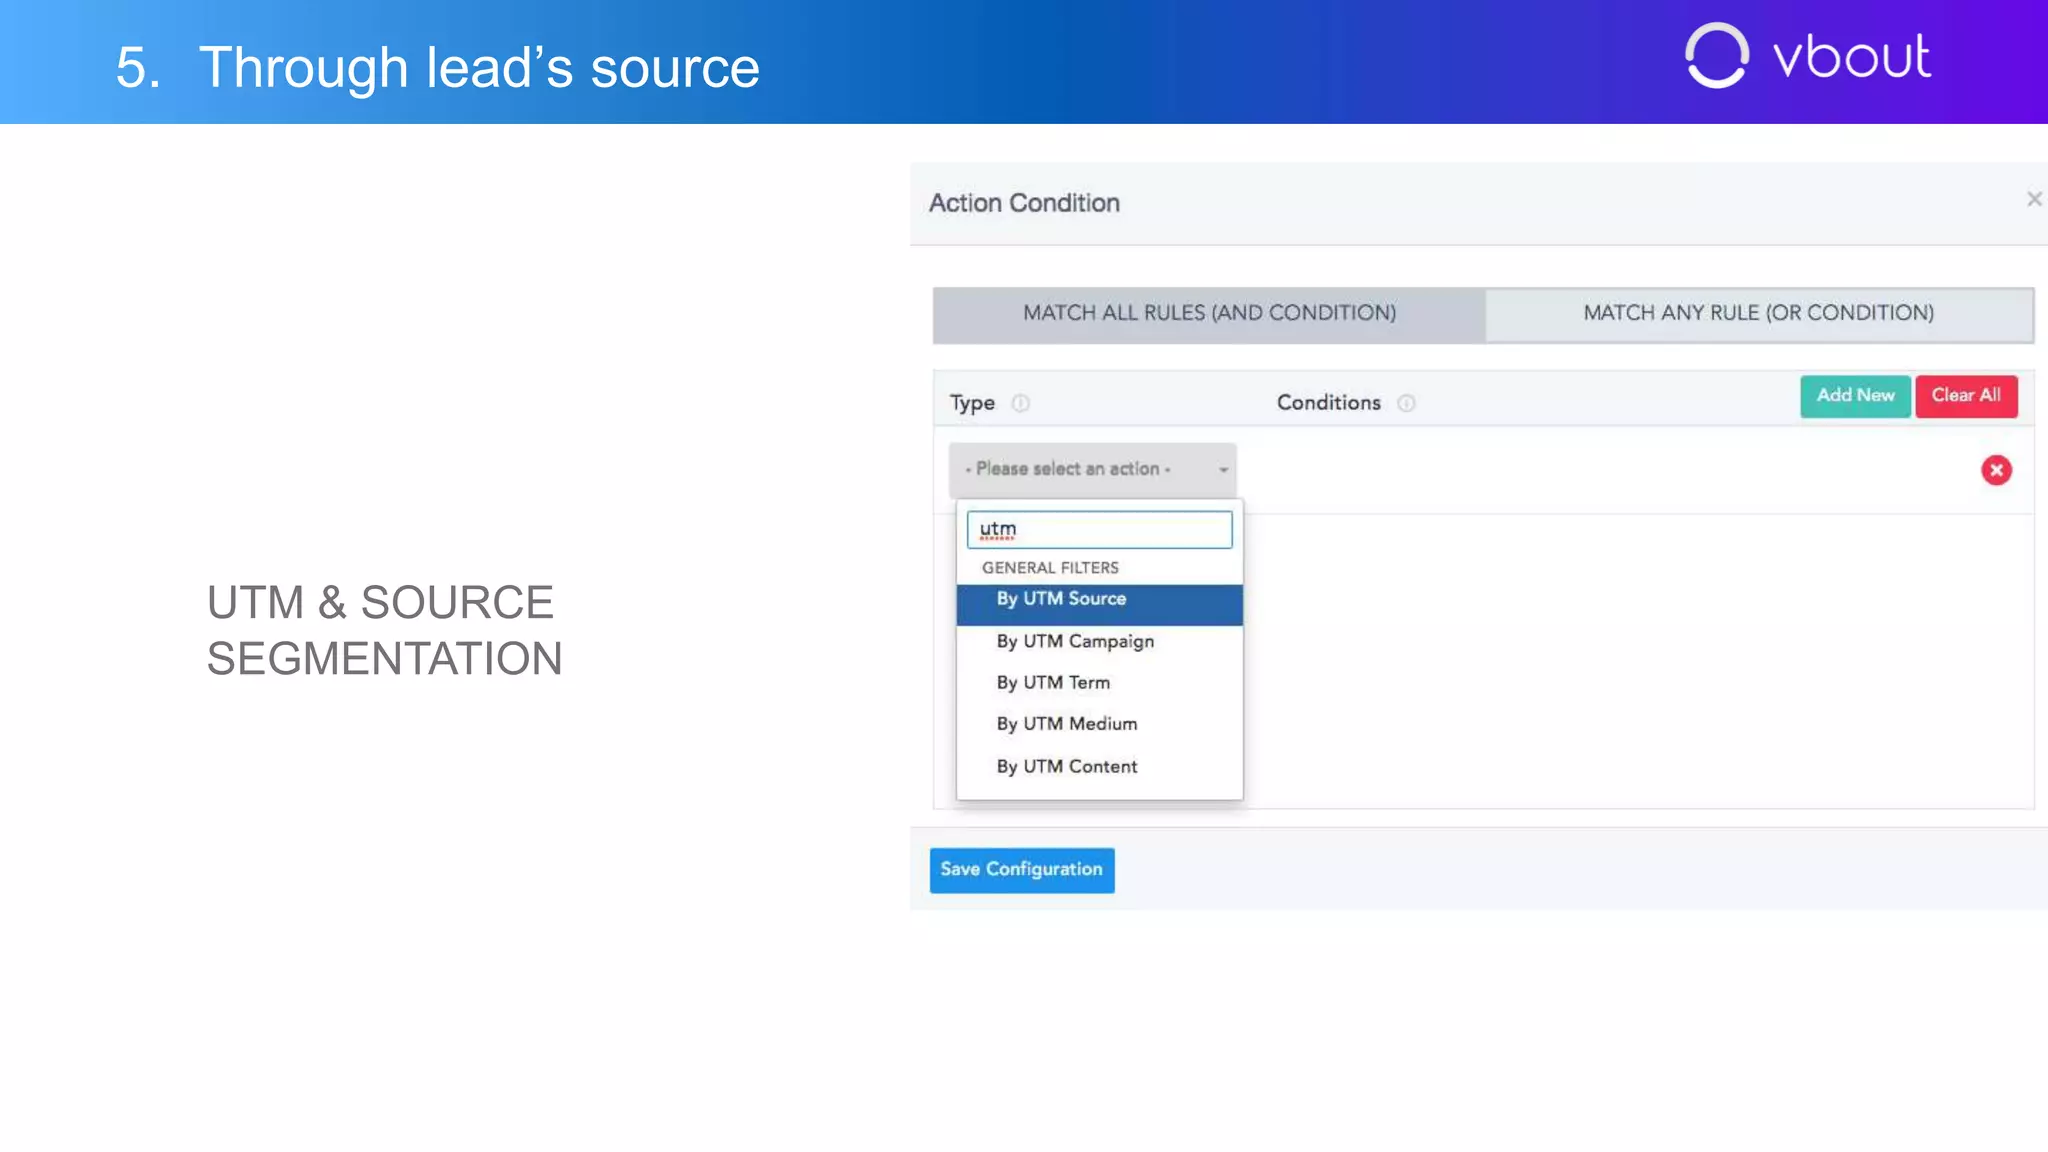Click the GENERAL FILTERS group header

(x=1050, y=568)
